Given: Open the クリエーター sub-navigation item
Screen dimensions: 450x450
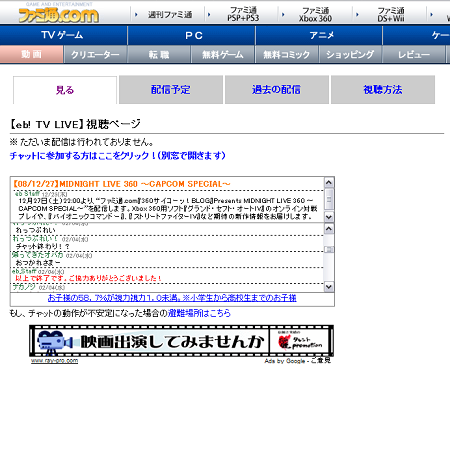Looking at the screenshot, I should (95, 54).
